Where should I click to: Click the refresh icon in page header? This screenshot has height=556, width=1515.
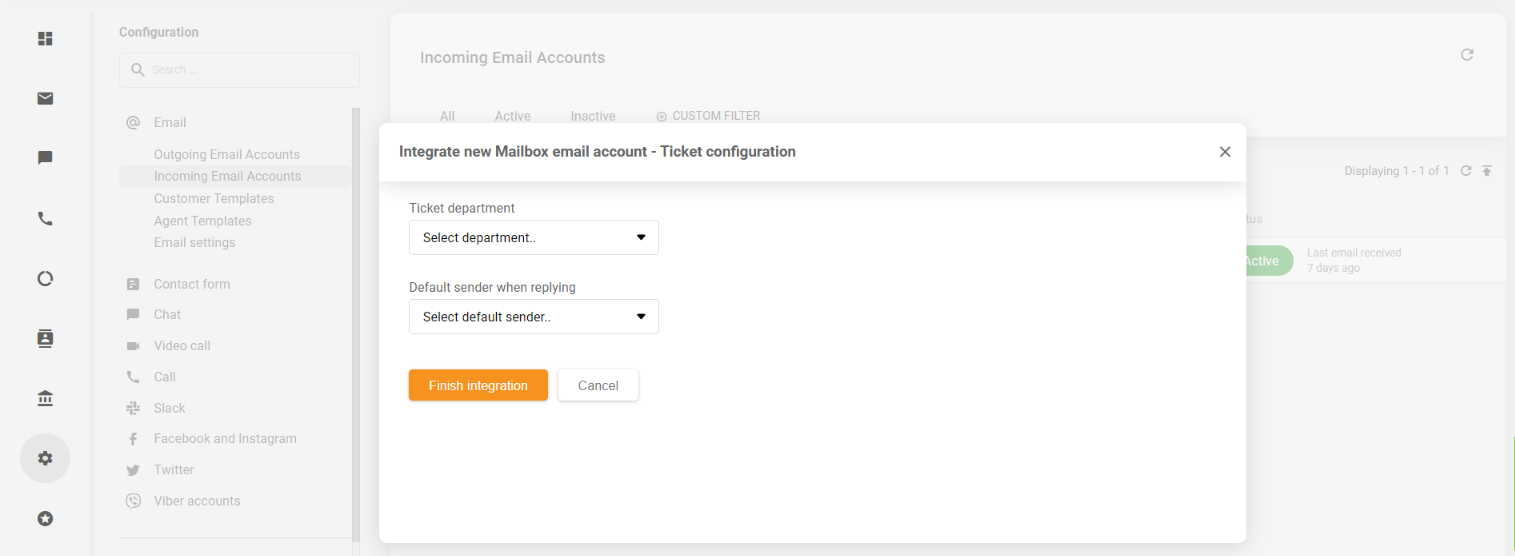coord(1467,55)
